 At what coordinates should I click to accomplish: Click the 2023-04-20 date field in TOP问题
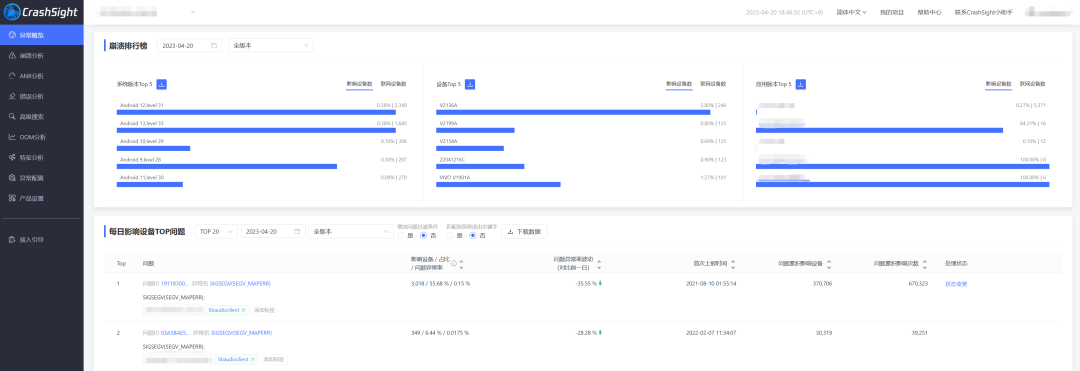[x=273, y=232]
